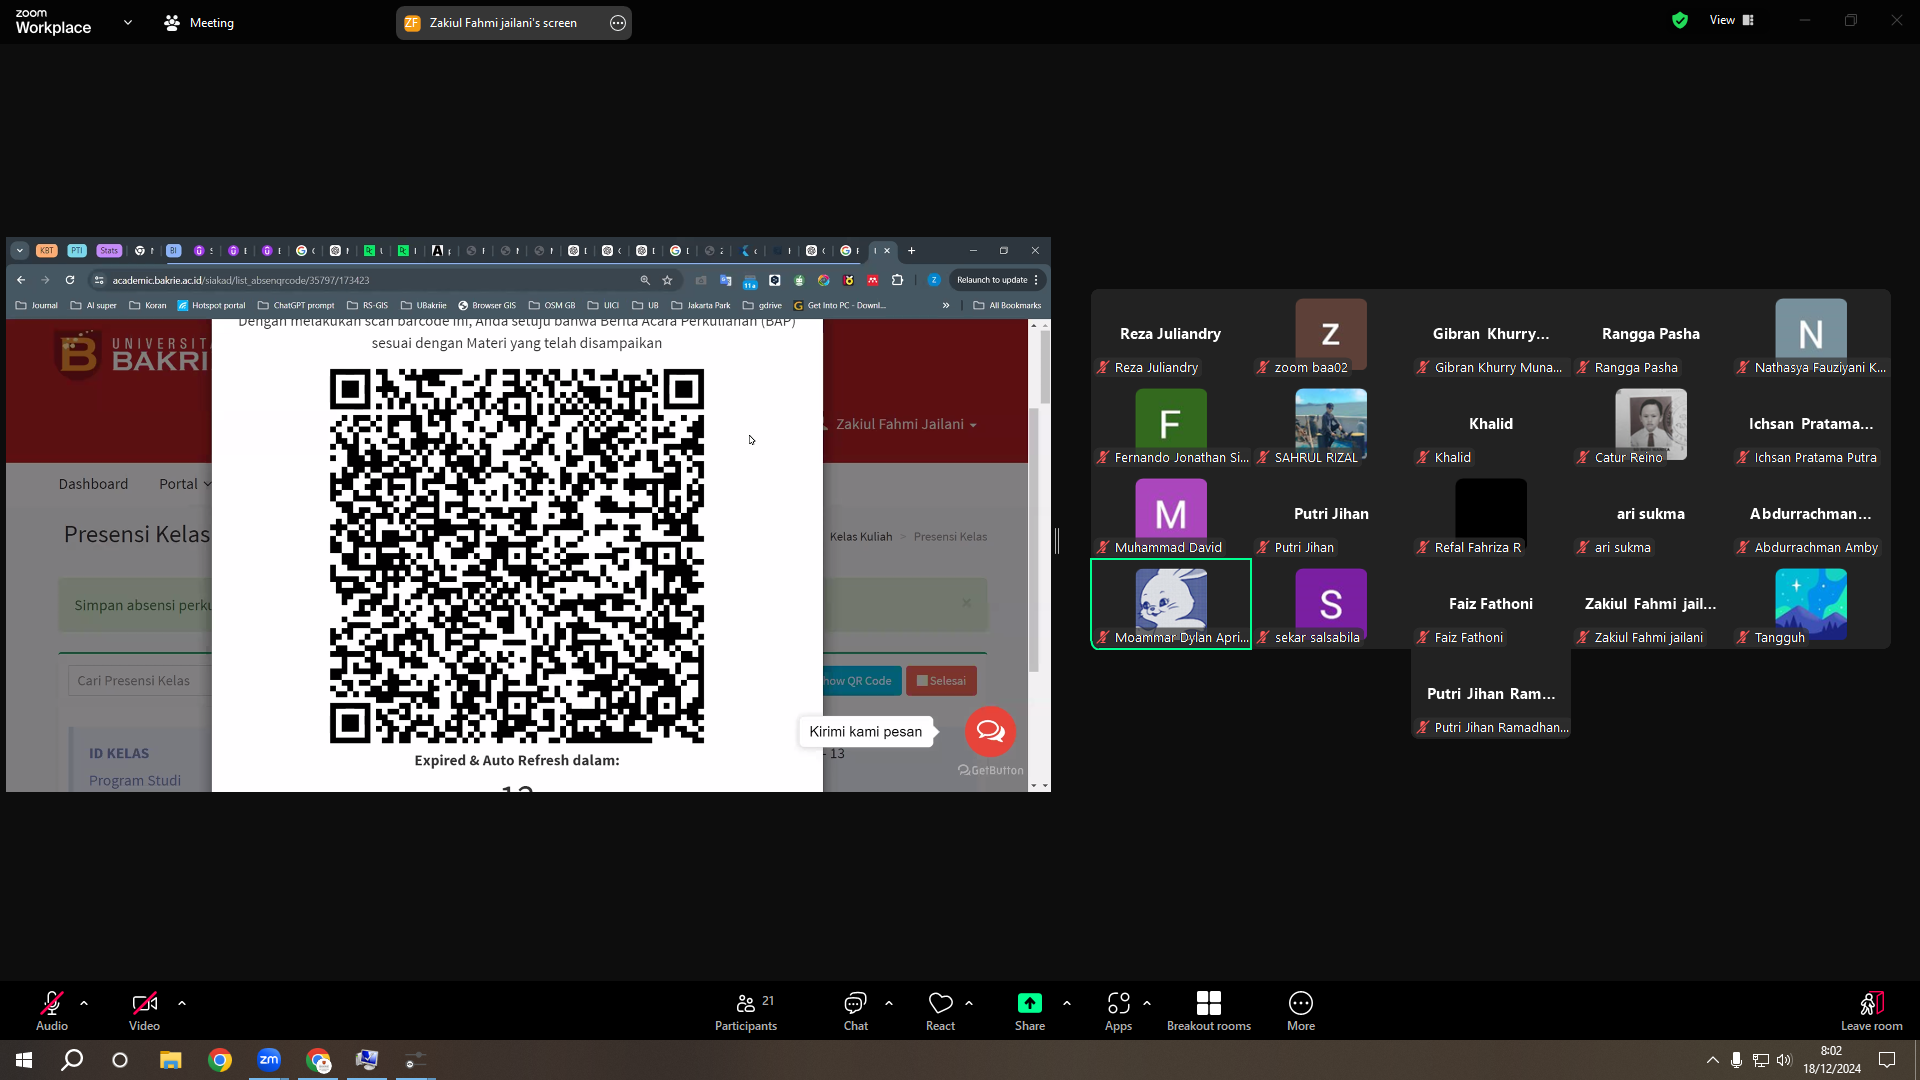Click the red Selesai button
1920x1080 pixels.
(941, 681)
